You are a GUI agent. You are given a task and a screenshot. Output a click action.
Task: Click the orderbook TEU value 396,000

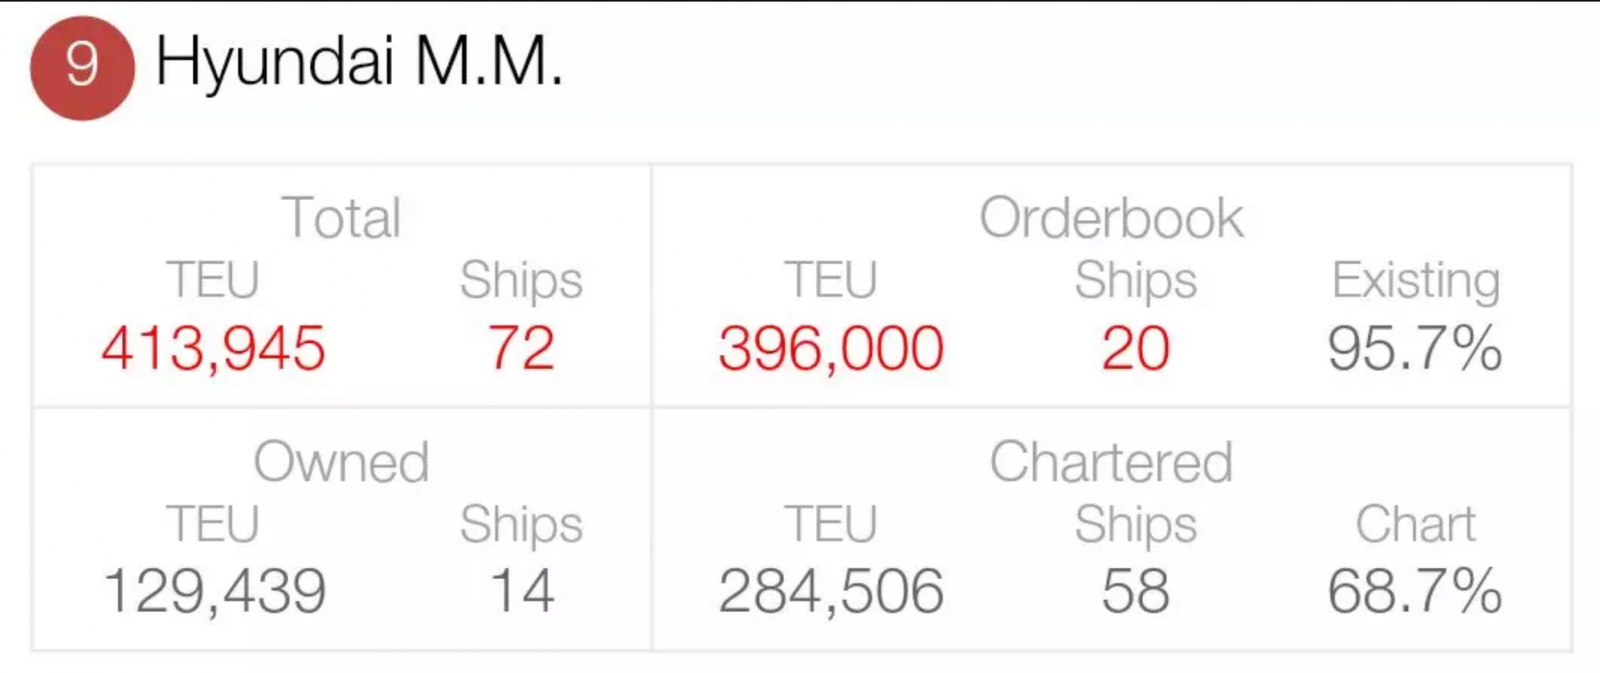(x=831, y=348)
